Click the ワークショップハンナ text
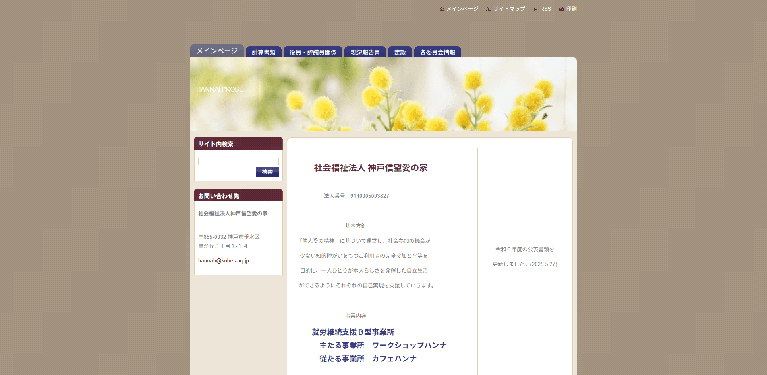Viewport: 767px width, 375px height. click(x=409, y=345)
